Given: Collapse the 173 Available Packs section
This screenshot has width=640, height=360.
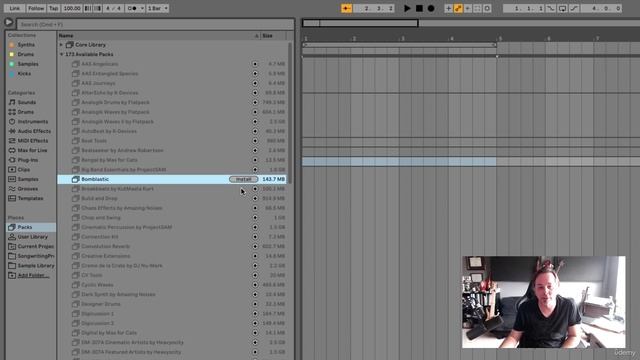Looking at the screenshot, I should 61,54.
